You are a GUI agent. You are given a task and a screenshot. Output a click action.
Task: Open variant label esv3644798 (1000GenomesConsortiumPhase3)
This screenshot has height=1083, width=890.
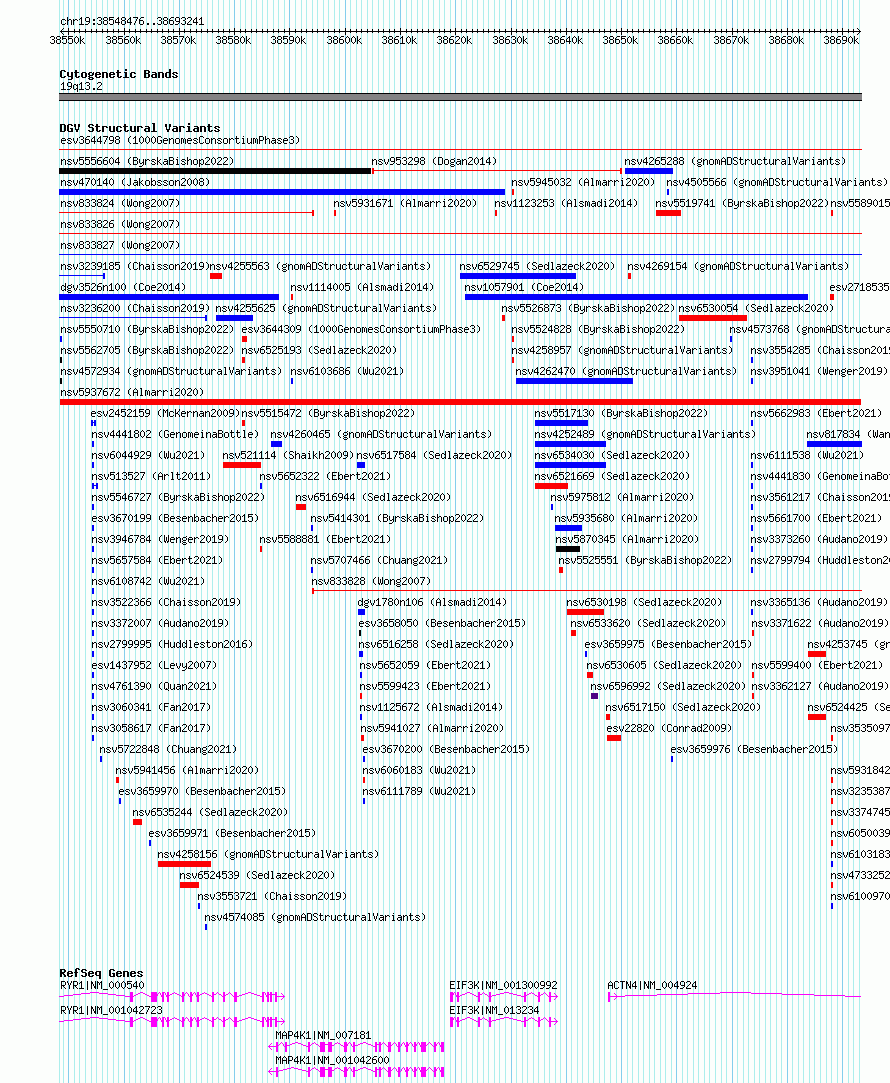(x=180, y=140)
